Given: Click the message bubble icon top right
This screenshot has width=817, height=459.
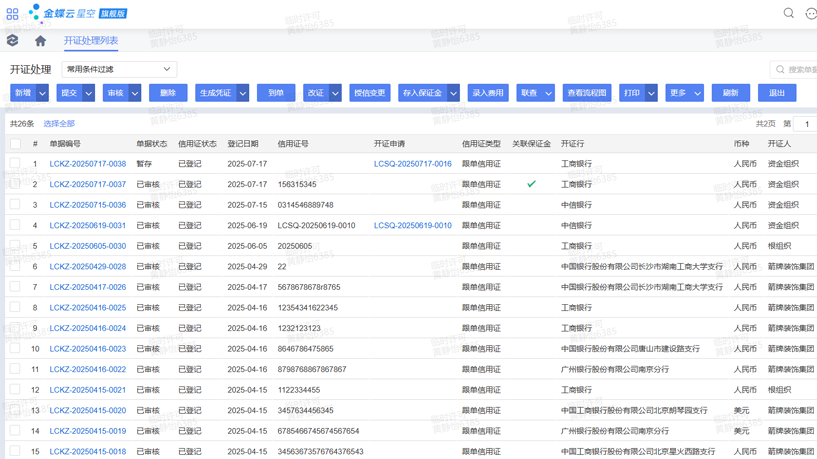Looking at the screenshot, I should [x=811, y=14].
